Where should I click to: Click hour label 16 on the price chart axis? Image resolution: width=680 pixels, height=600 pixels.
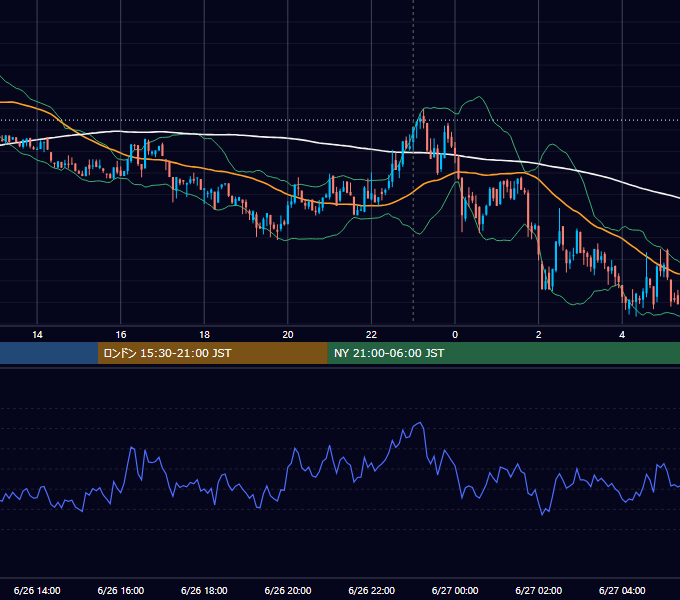(x=121, y=334)
